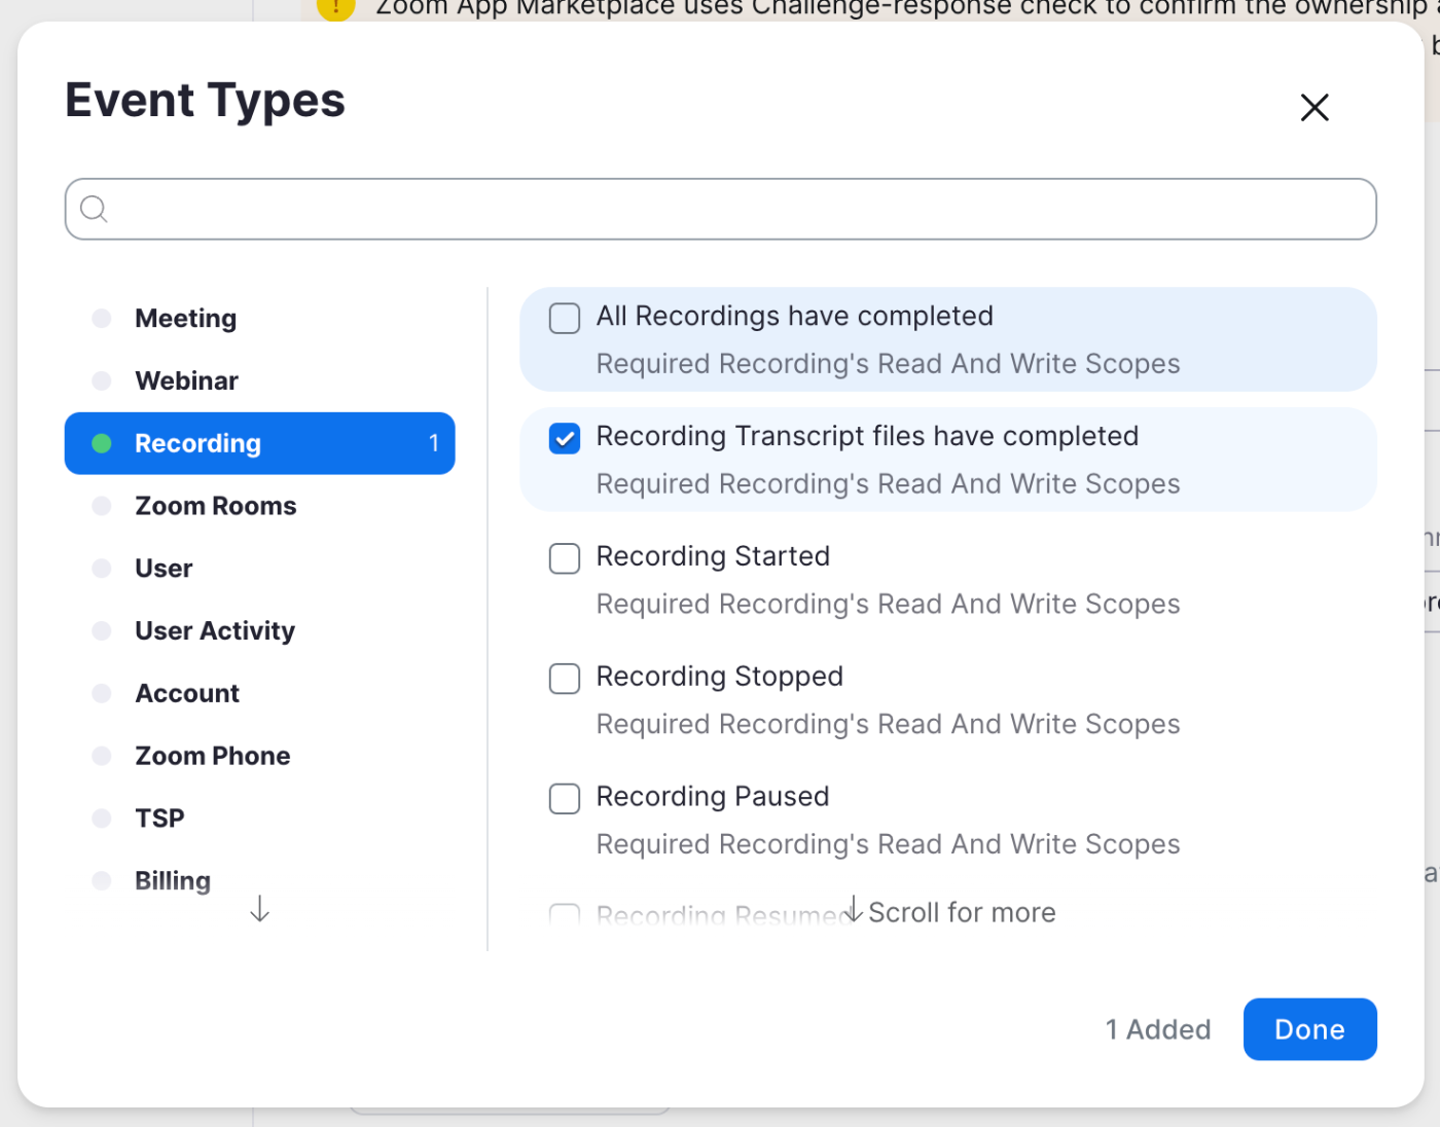Click the search magnifier icon
This screenshot has height=1127, width=1440.
coord(94,209)
